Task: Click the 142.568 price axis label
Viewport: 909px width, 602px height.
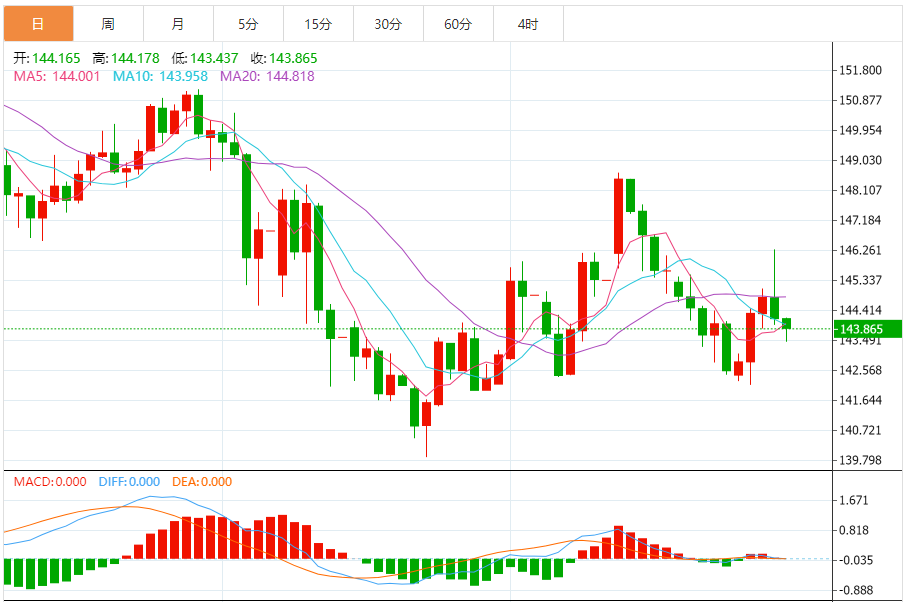Action: (x=860, y=370)
